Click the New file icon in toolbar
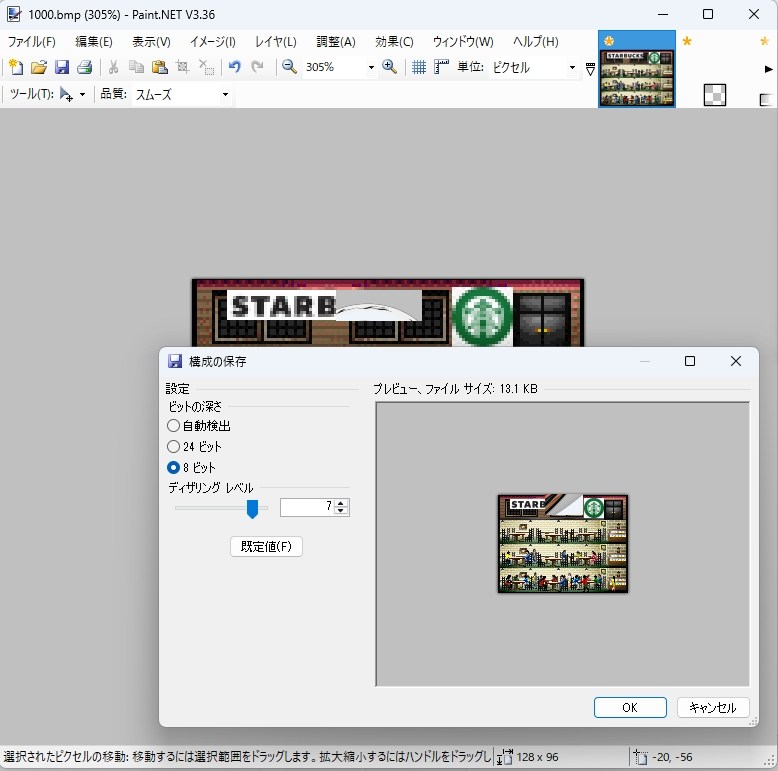Image resolution: width=778 pixels, height=771 pixels. point(15,67)
